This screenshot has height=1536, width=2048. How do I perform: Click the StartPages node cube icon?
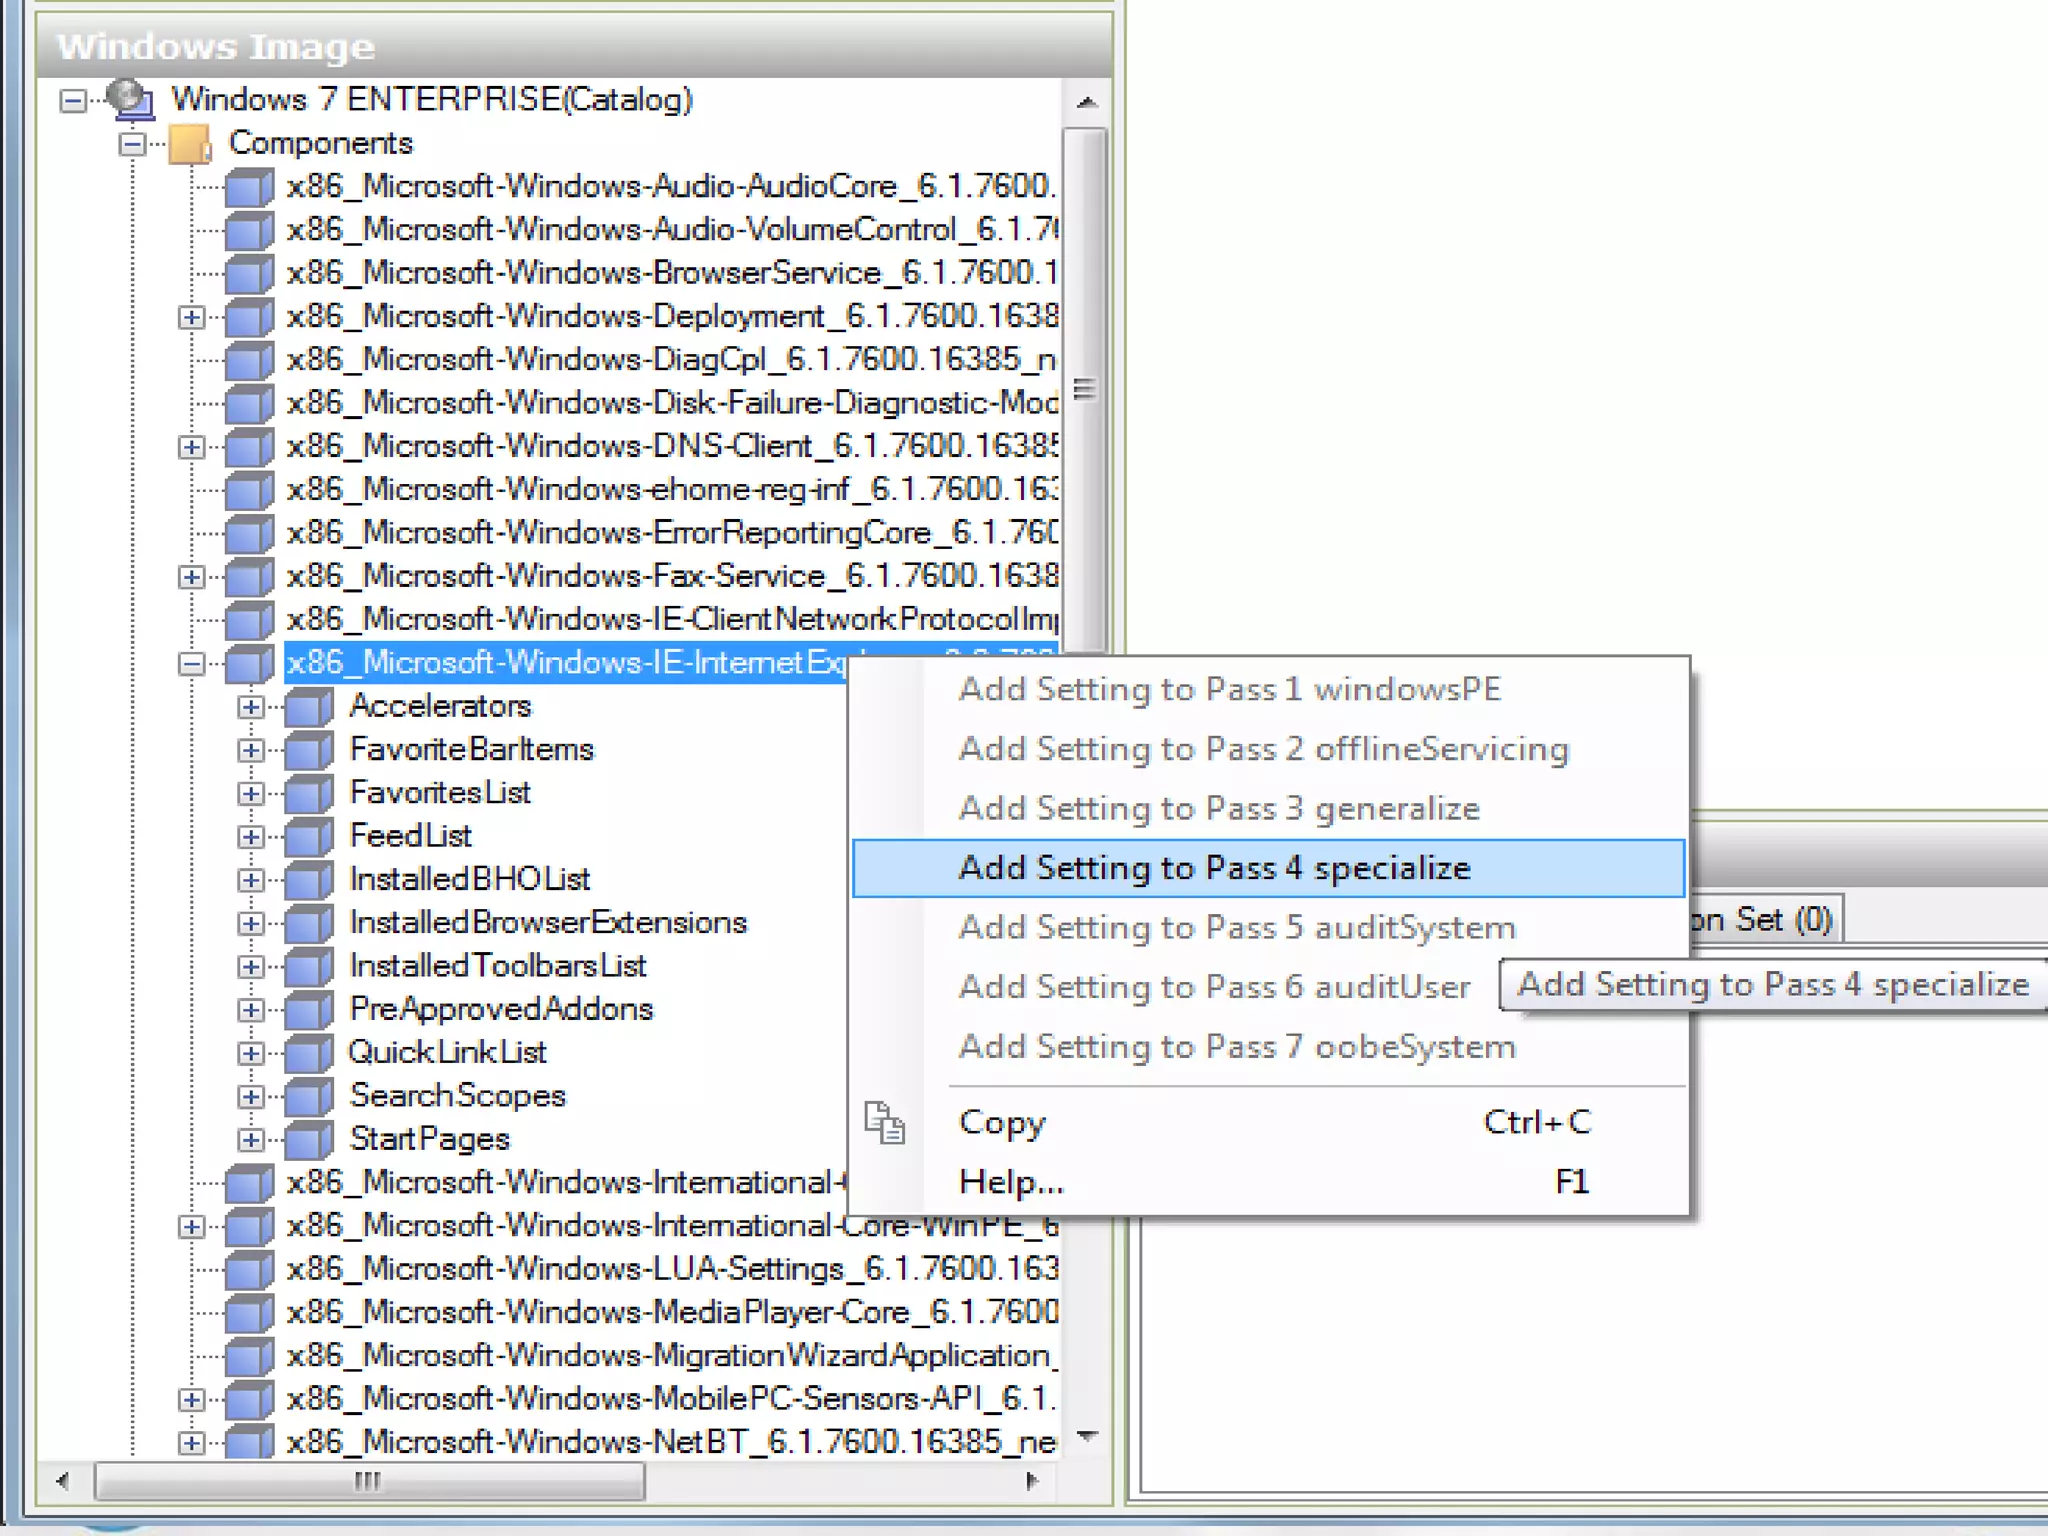(x=309, y=1140)
